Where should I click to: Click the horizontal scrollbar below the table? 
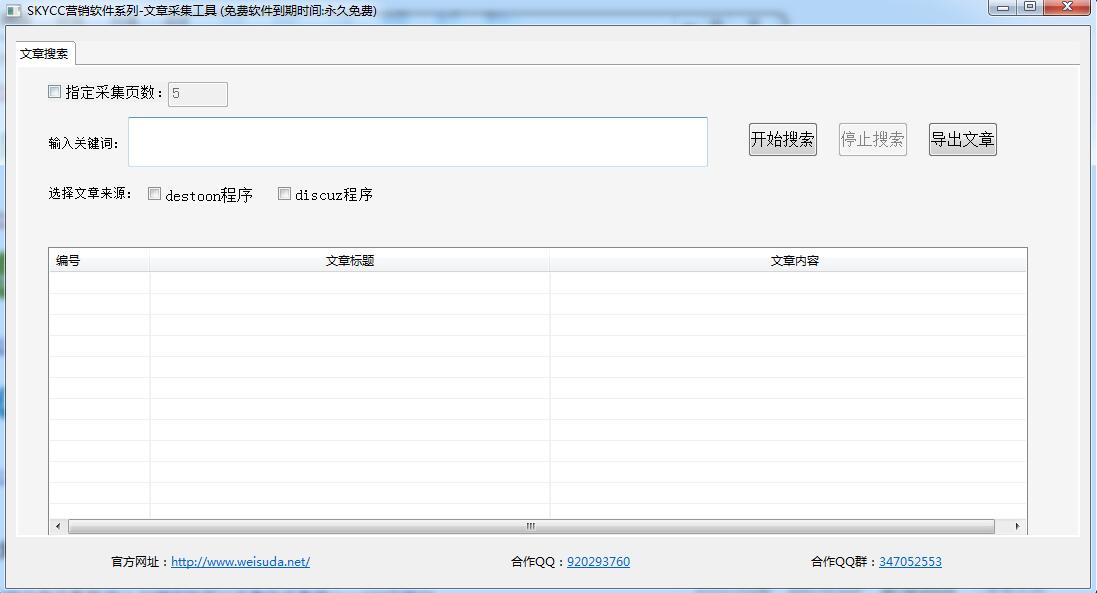pyautogui.click(x=530, y=525)
